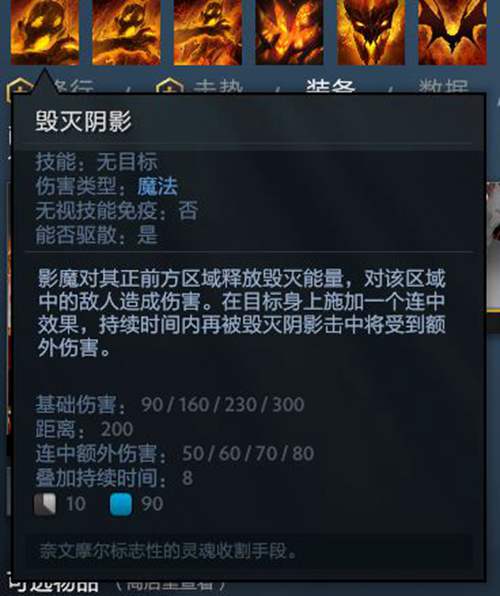Click the 连中额外伤害 50/60/70/80 line
This screenshot has width=500, height=596.
(175, 453)
